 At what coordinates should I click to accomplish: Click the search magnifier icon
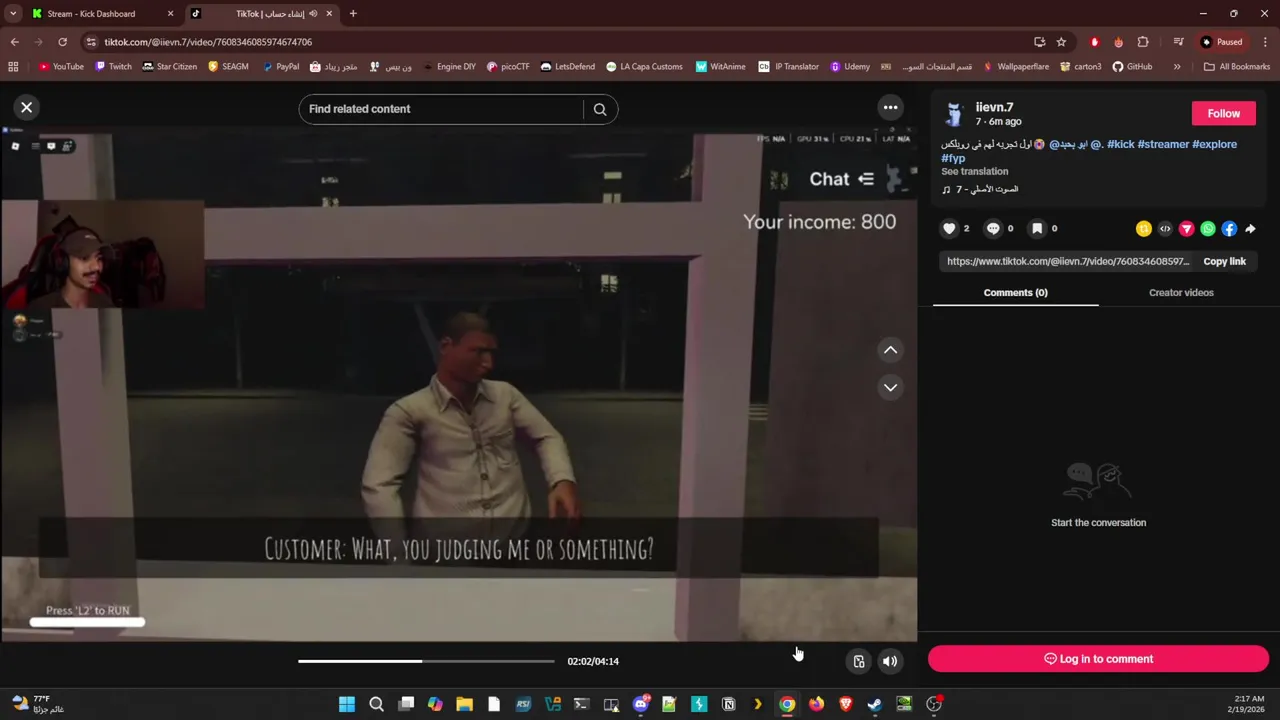(600, 109)
